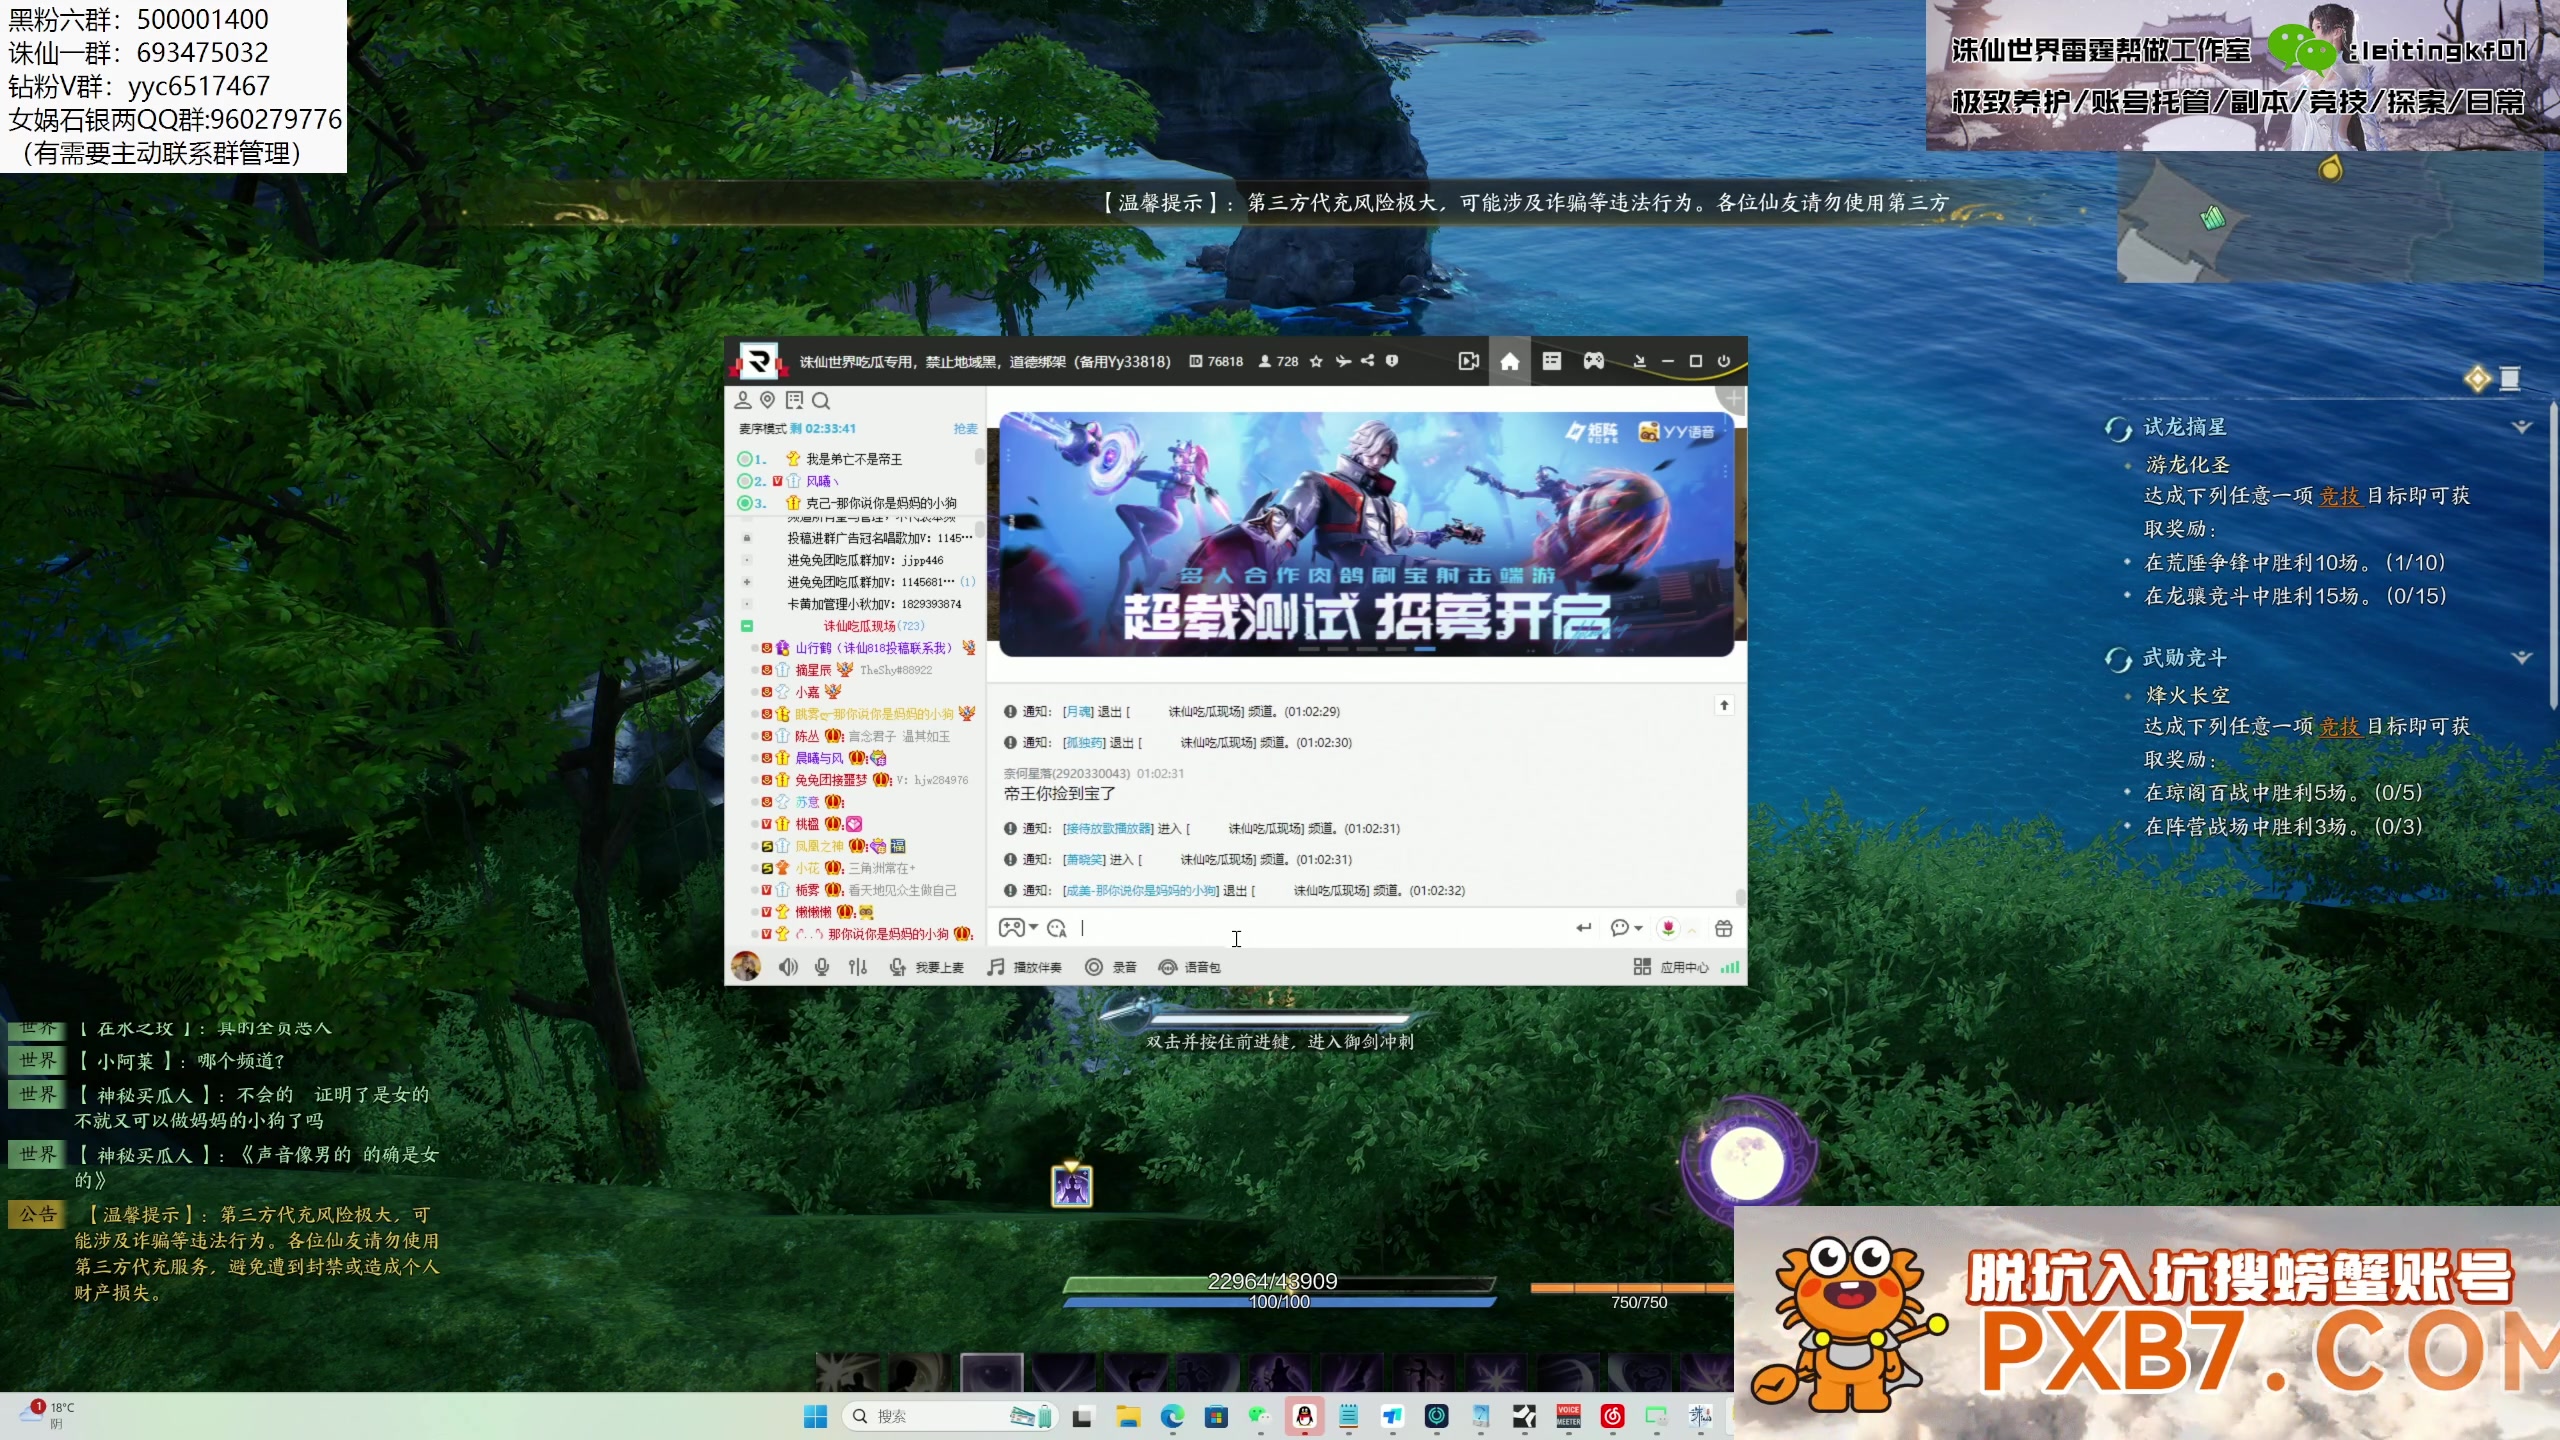The height and width of the screenshot is (1440, 2560).
Task: Select member 摘星辰 in channel list
Action: pyautogui.click(x=812, y=670)
